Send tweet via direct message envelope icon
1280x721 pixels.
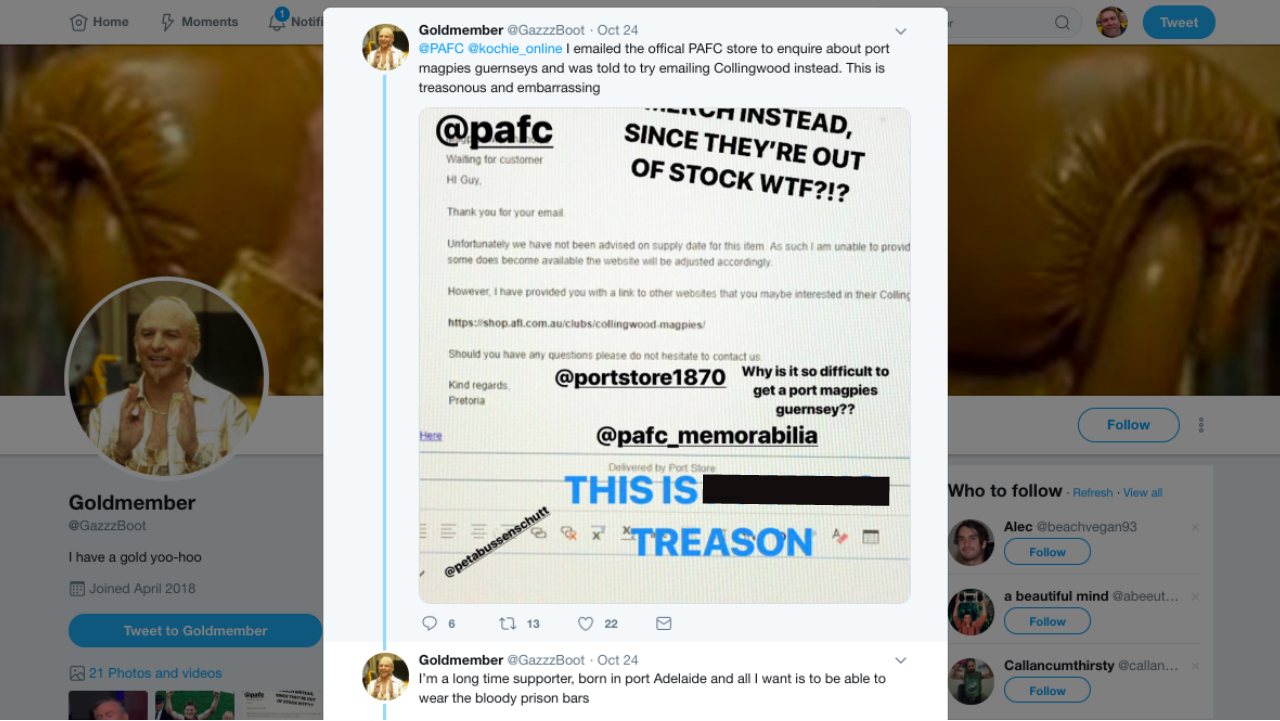pos(663,624)
